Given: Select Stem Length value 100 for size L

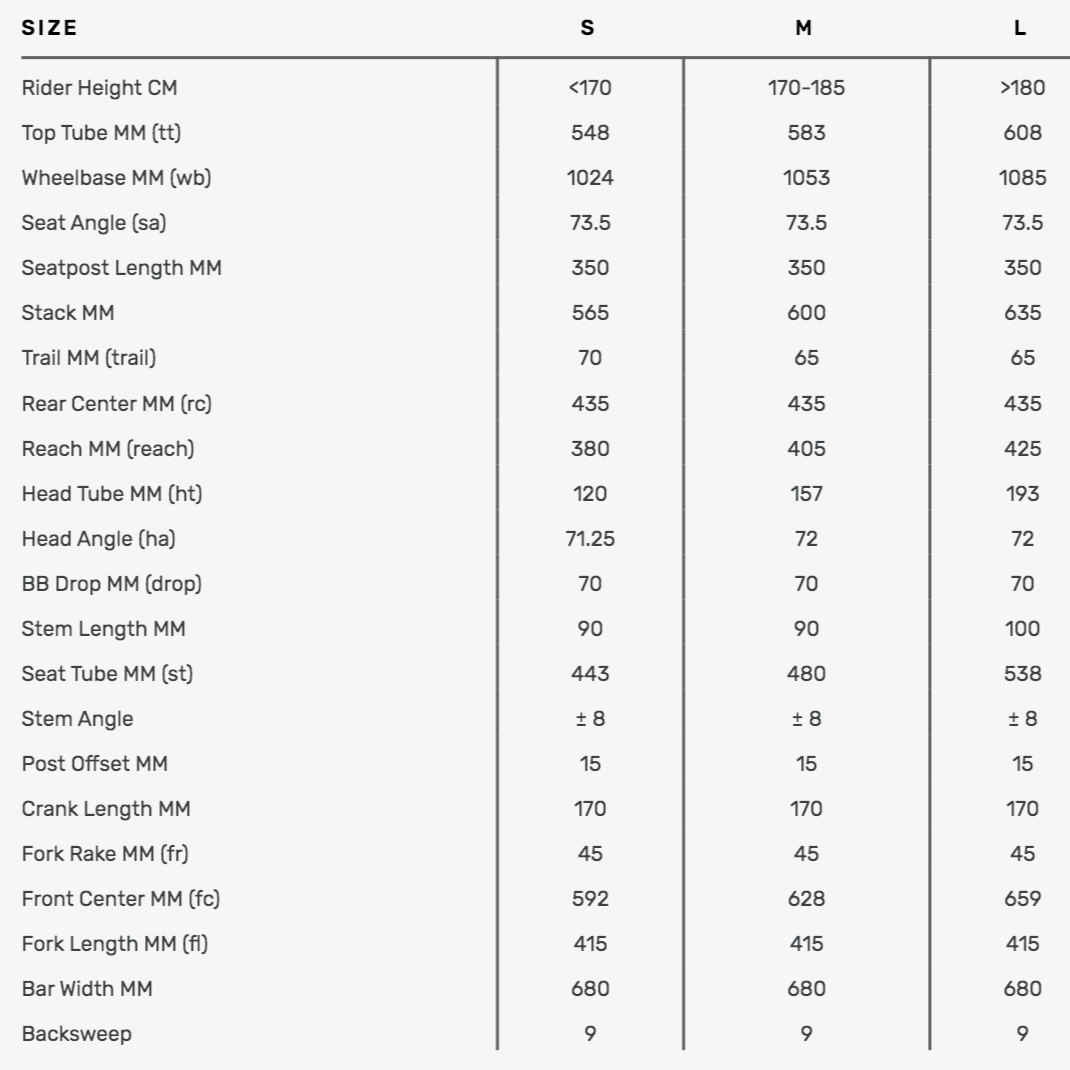Looking at the screenshot, I should pyautogui.click(x=1022, y=629).
